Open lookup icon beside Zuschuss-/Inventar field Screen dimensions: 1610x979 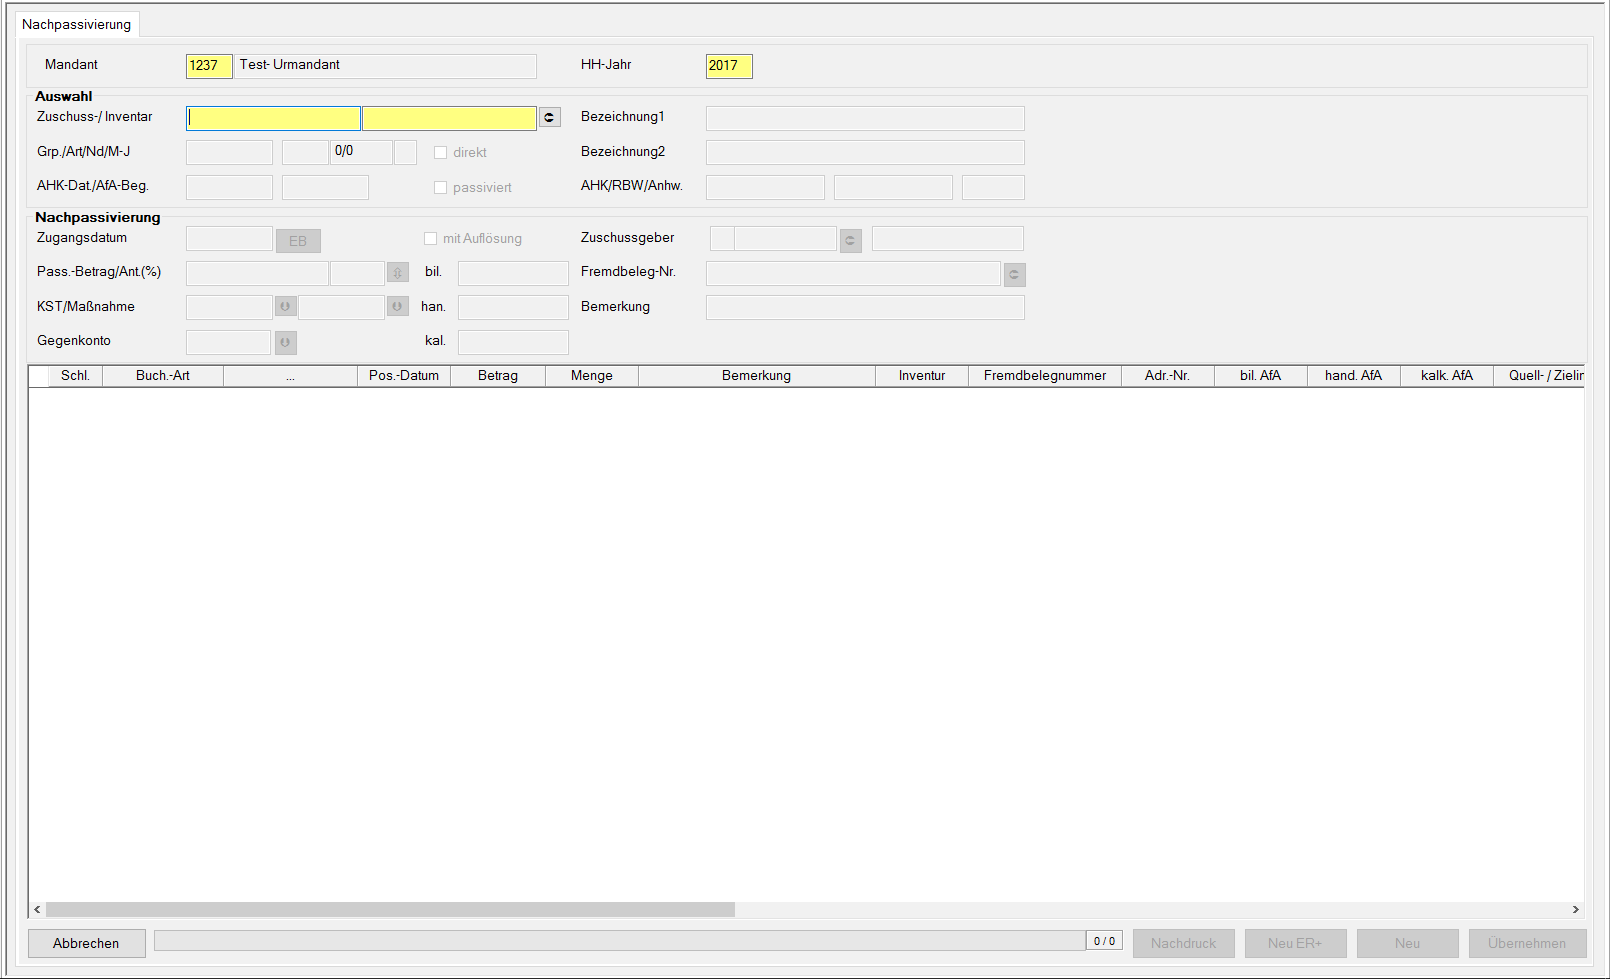coord(550,118)
